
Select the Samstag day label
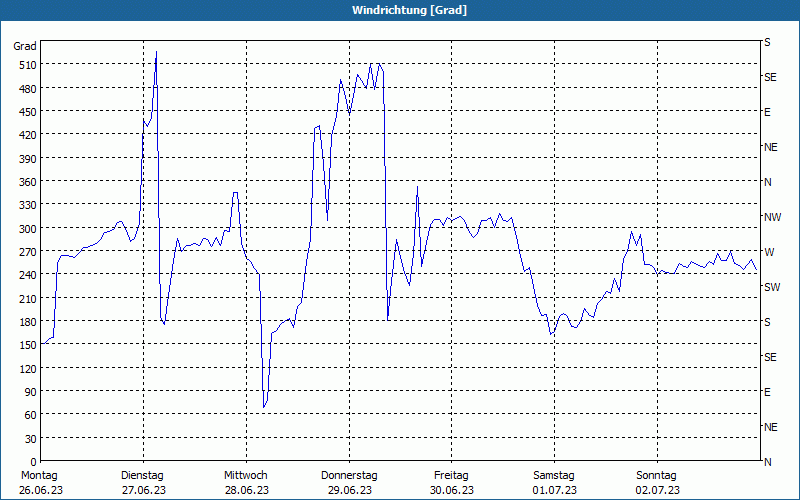[554, 476]
